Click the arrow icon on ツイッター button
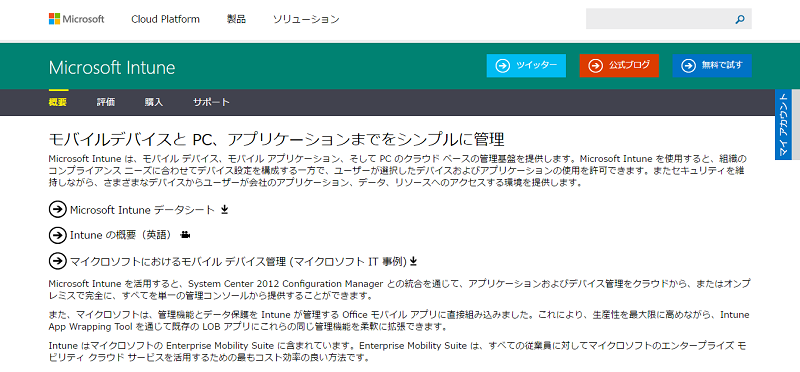 click(x=503, y=65)
